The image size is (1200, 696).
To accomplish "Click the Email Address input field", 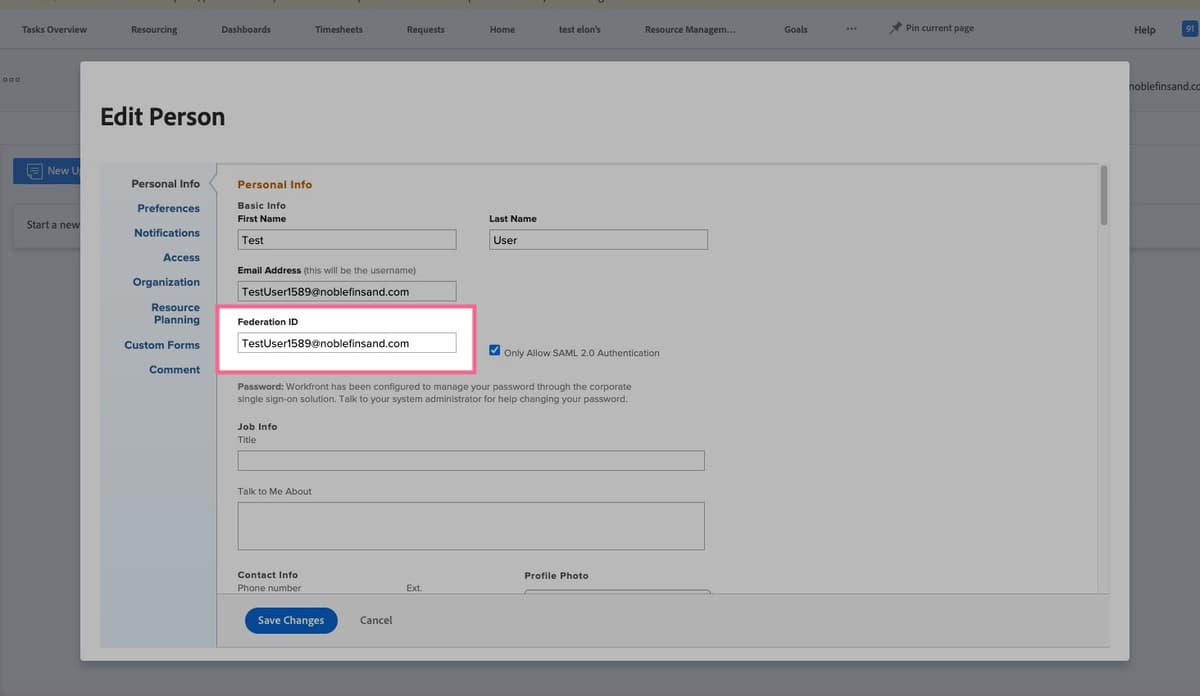I will click(347, 291).
